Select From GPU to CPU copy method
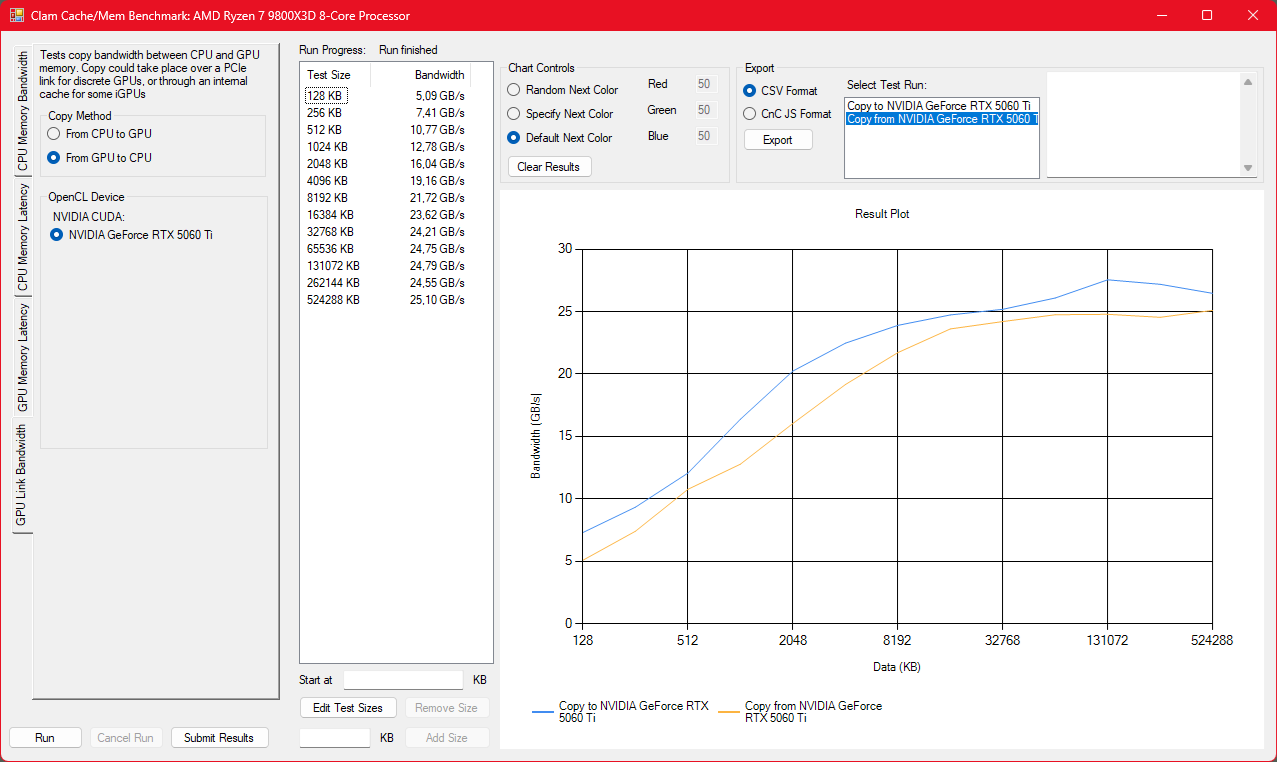1277x762 pixels. tap(99, 157)
